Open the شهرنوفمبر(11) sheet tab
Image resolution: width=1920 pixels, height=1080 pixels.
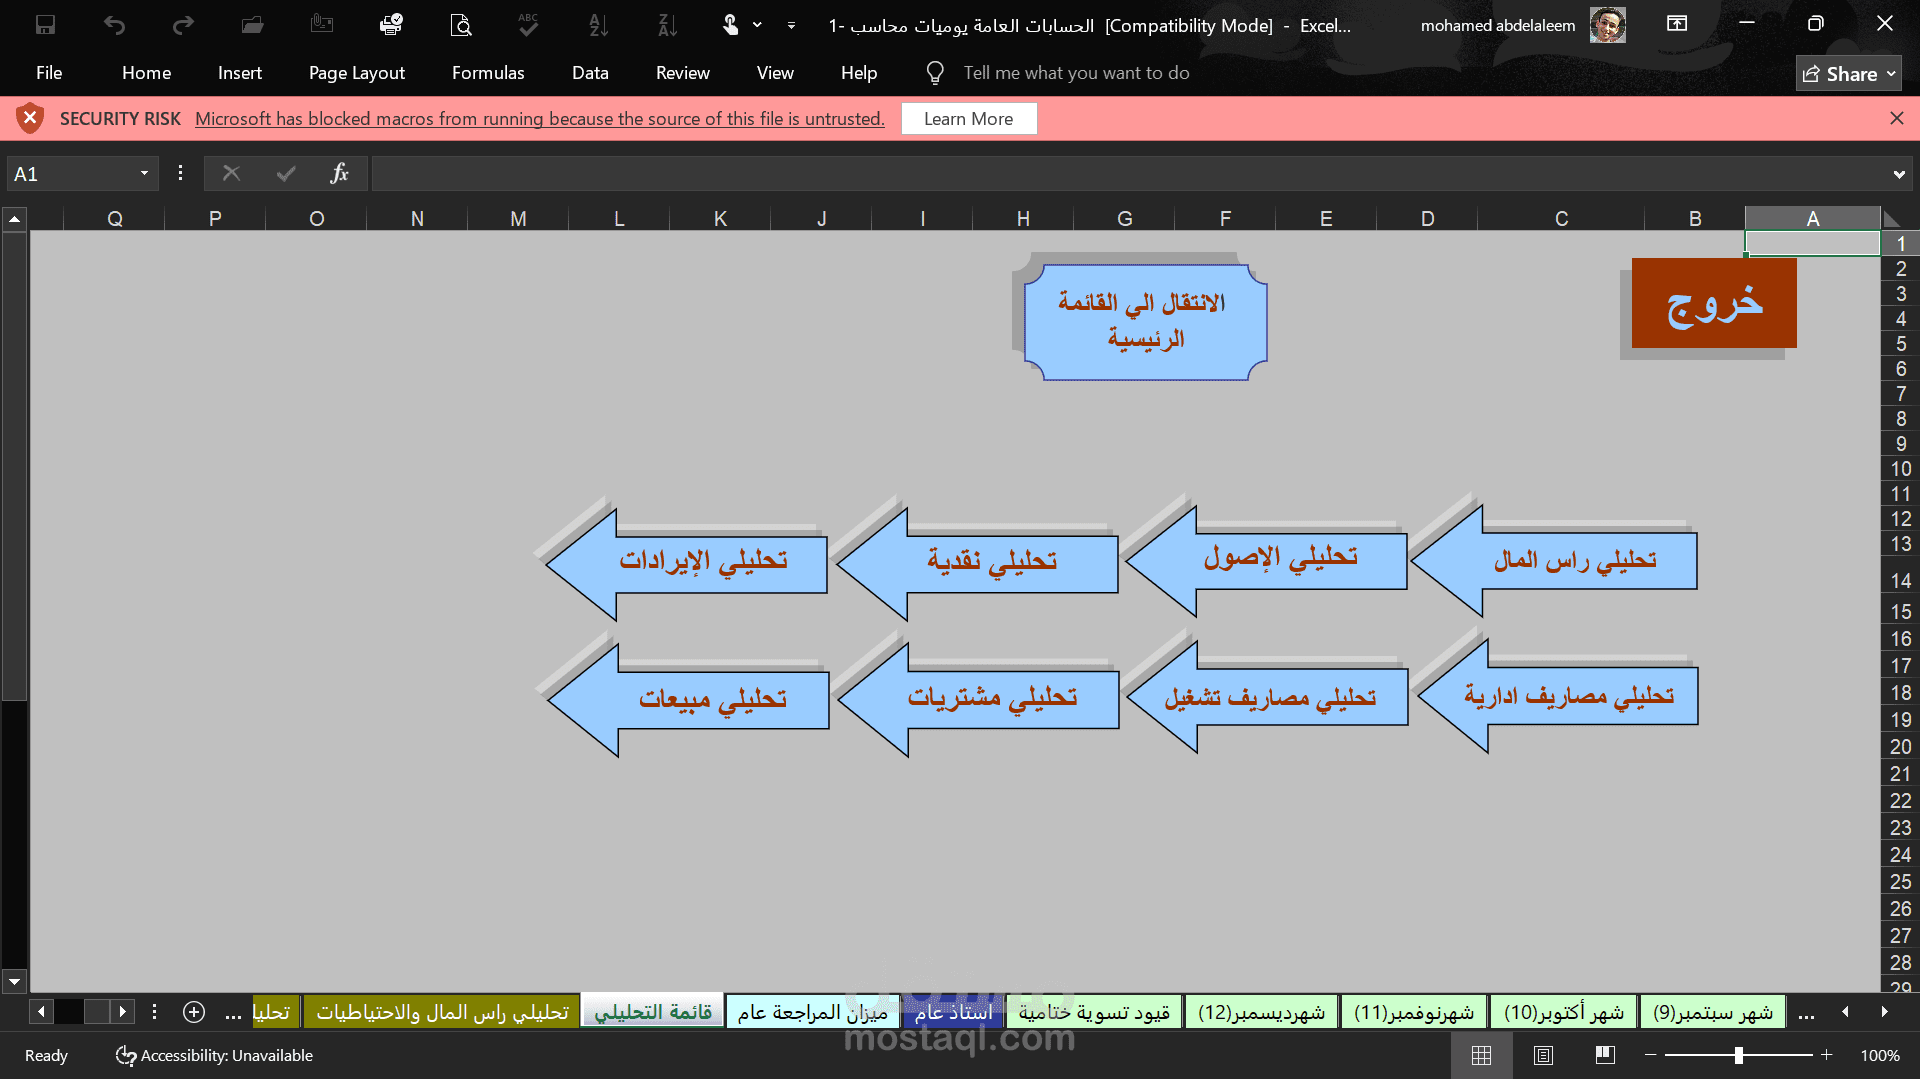[1414, 1013]
